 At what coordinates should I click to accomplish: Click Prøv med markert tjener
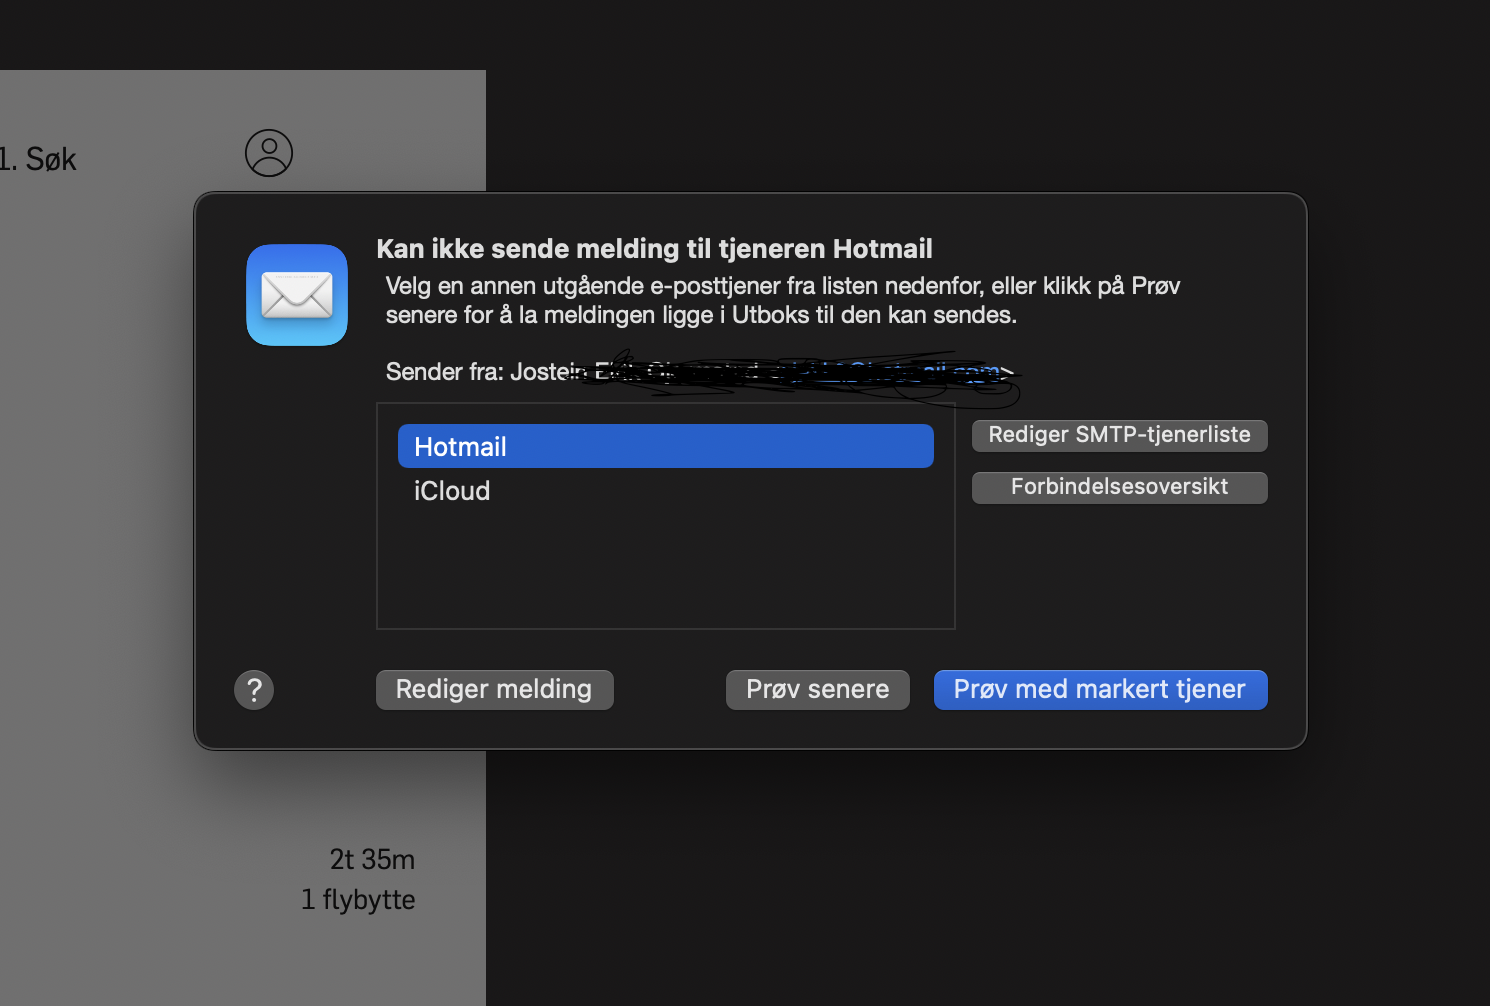1100,690
